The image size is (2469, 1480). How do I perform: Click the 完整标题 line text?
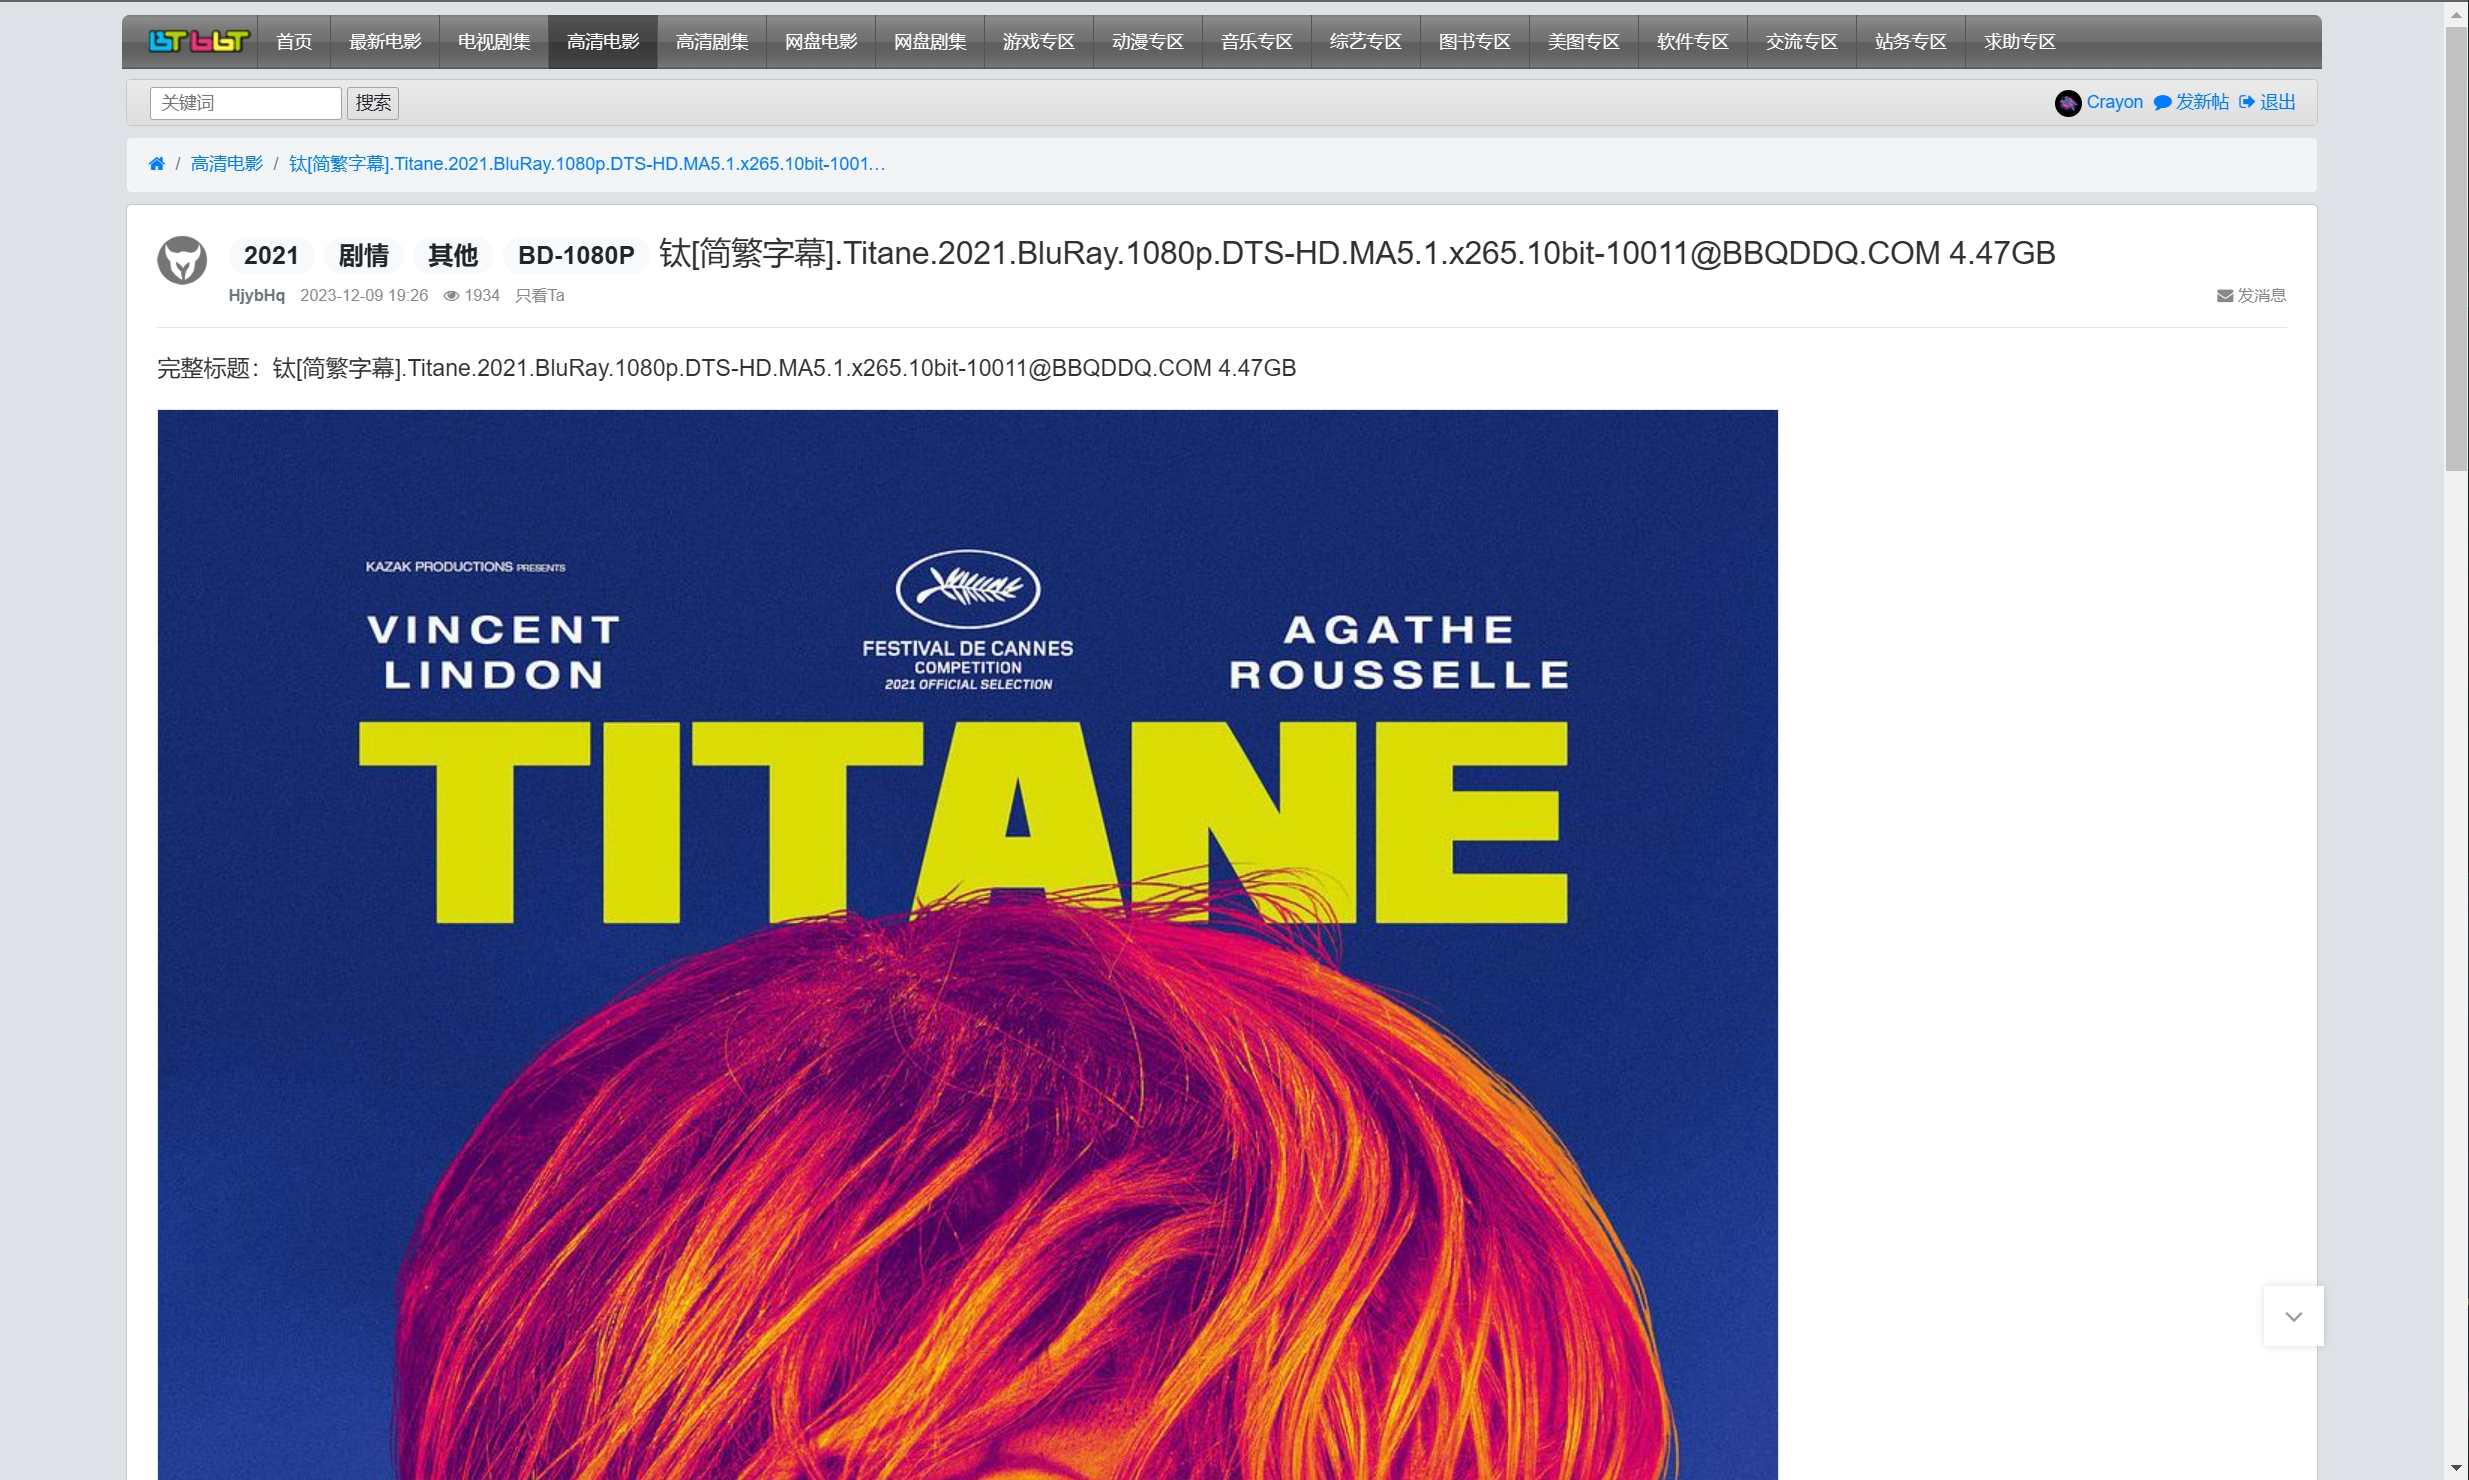(726, 368)
